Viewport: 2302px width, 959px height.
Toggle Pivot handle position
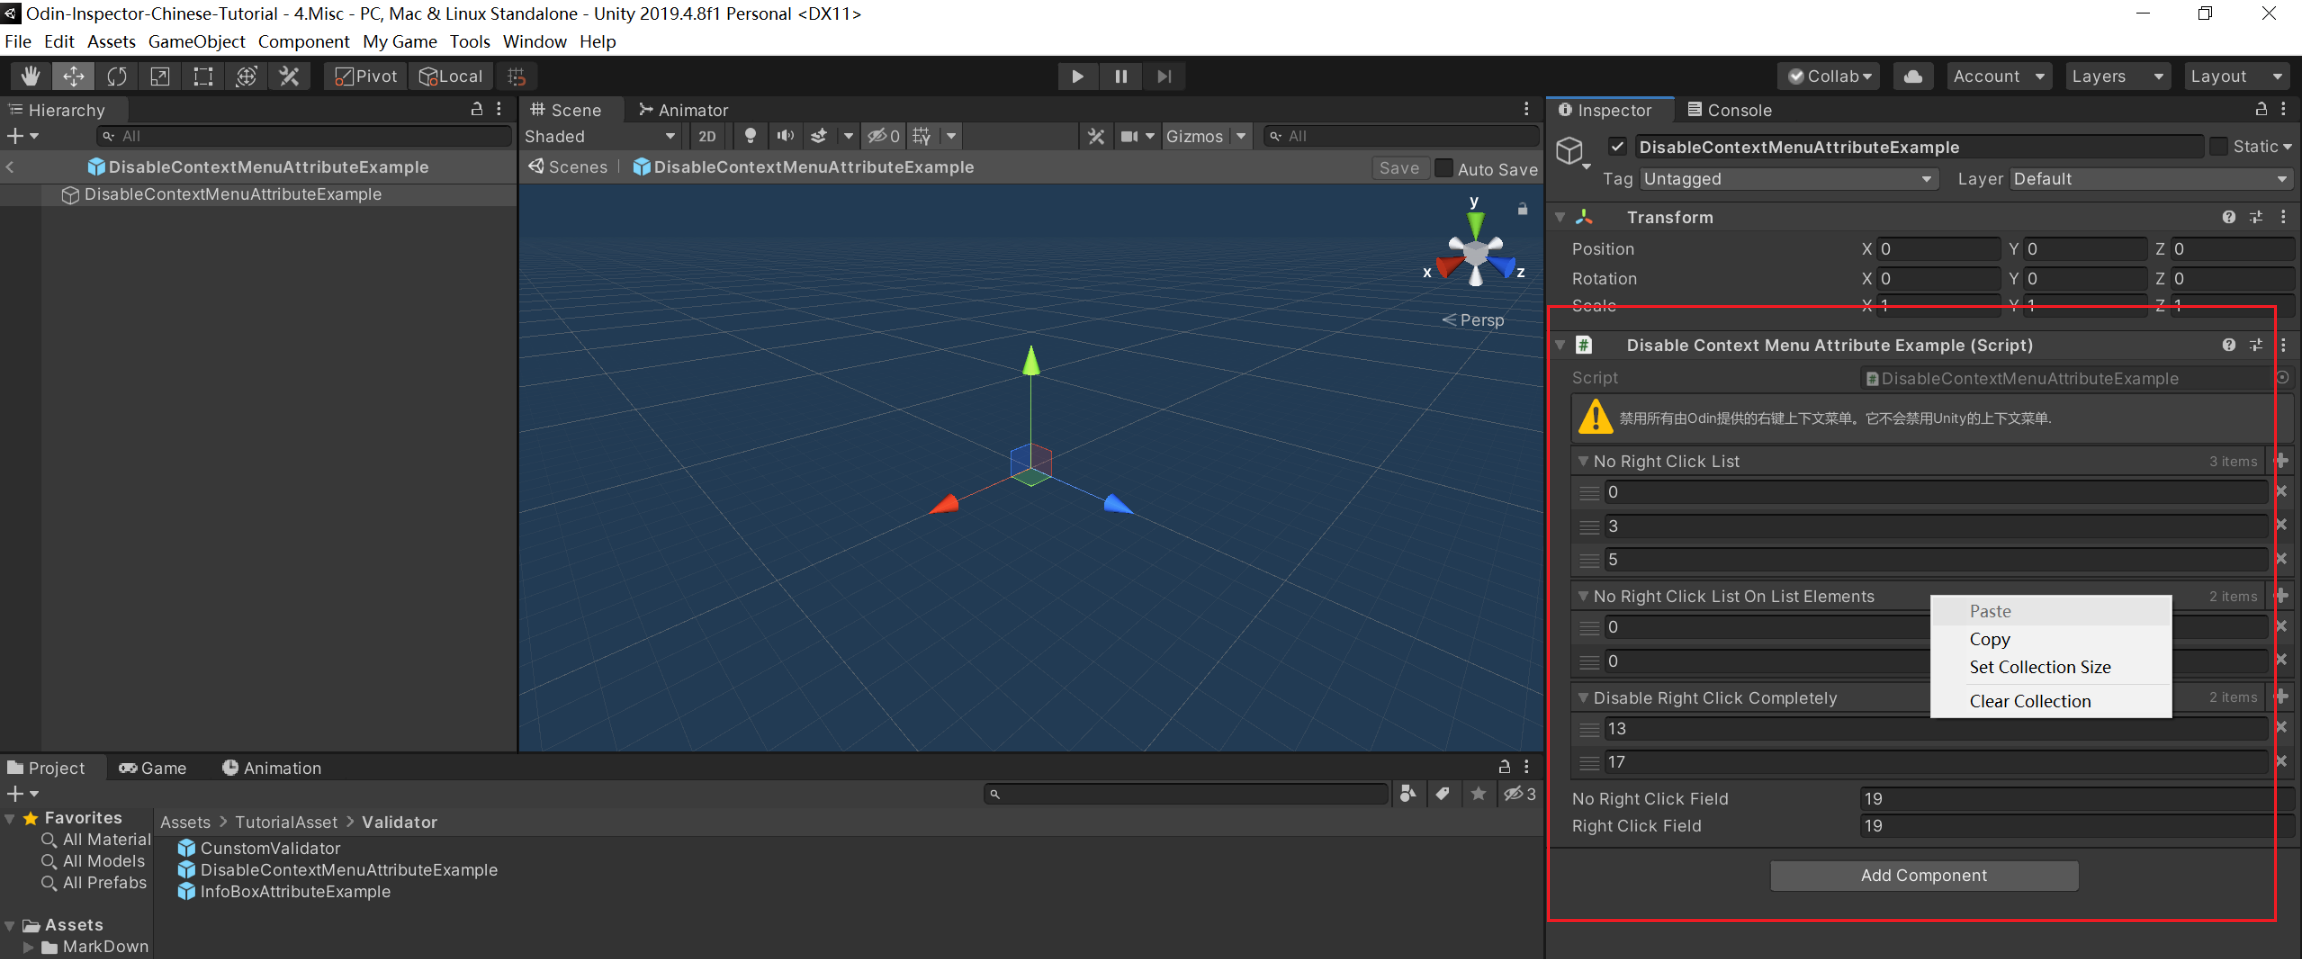point(366,76)
